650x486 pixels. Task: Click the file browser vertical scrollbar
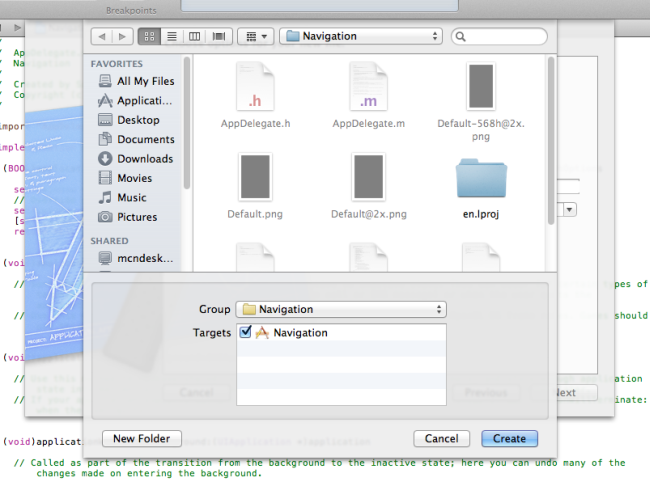(x=551, y=141)
